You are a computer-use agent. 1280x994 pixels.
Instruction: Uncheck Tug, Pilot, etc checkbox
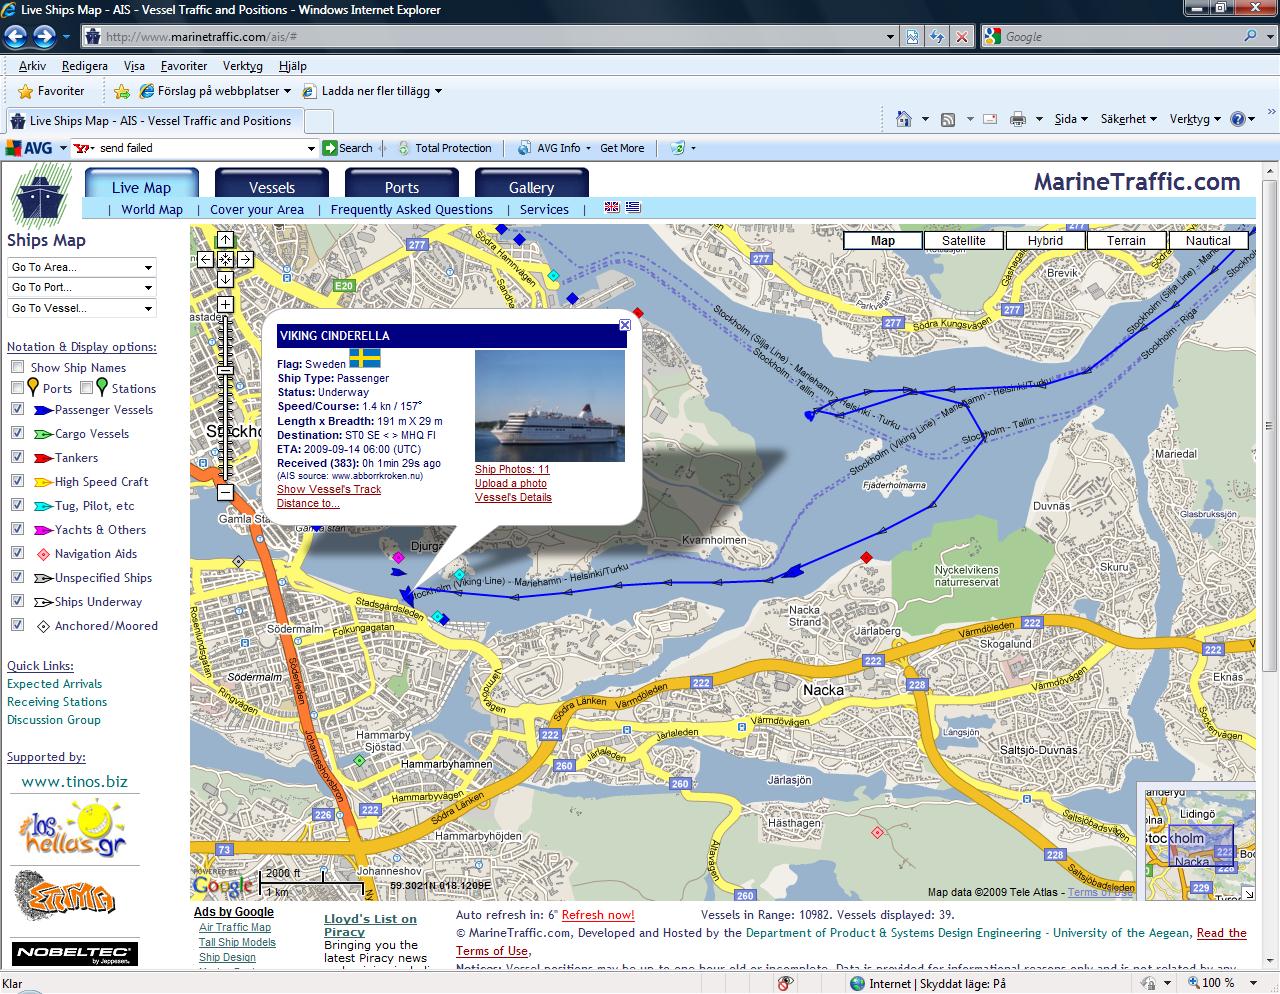click(17, 505)
